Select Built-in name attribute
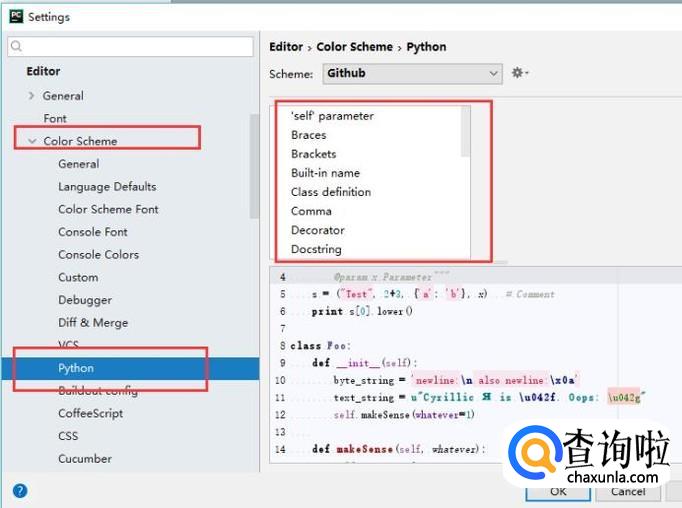 pos(325,173)
